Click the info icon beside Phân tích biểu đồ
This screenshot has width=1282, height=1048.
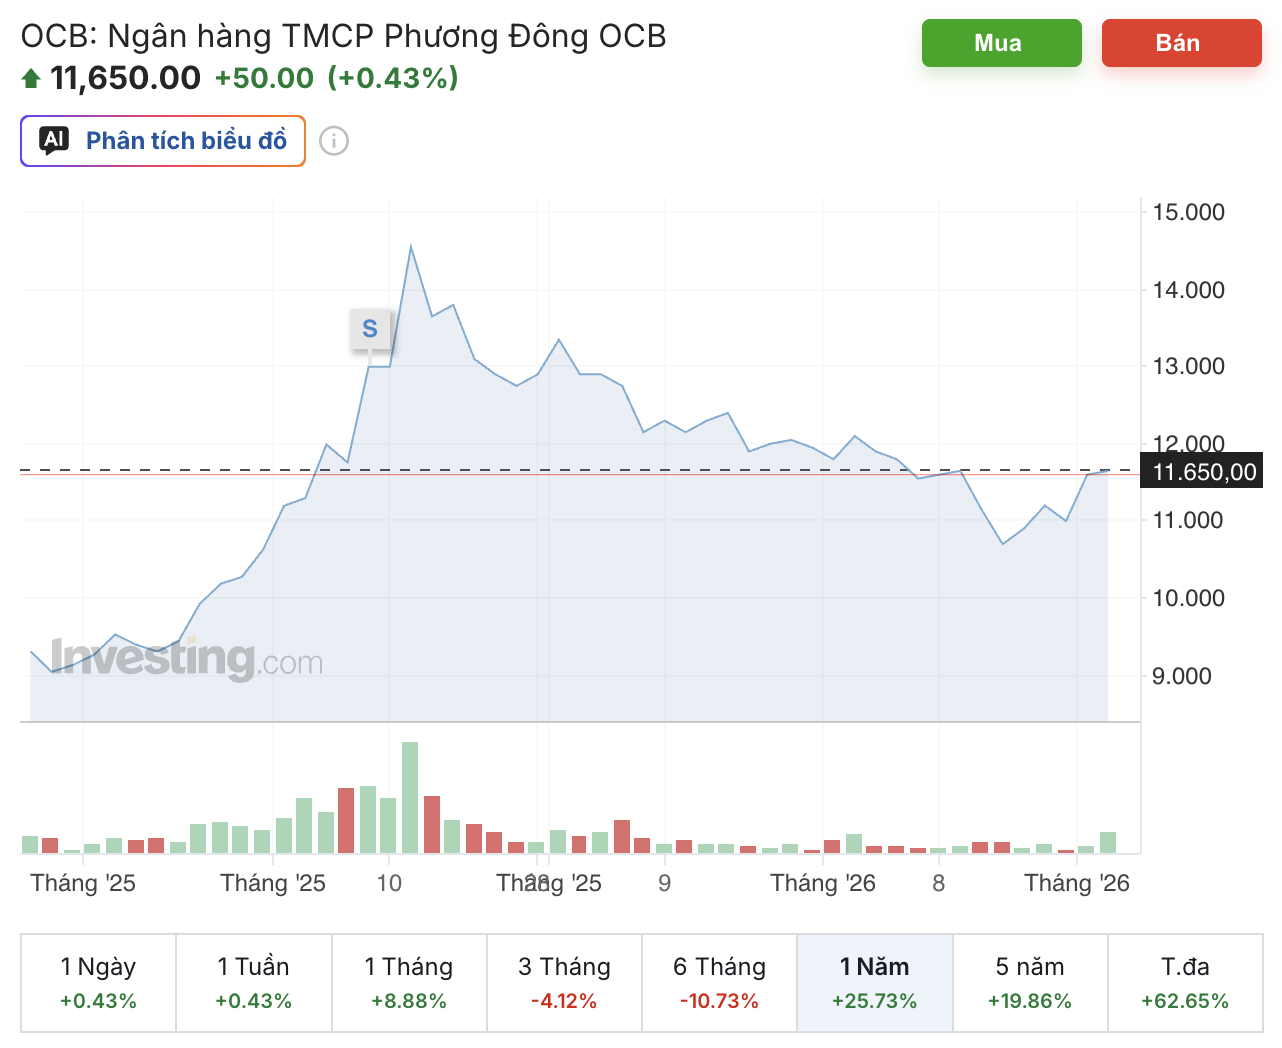pos(334,141)
